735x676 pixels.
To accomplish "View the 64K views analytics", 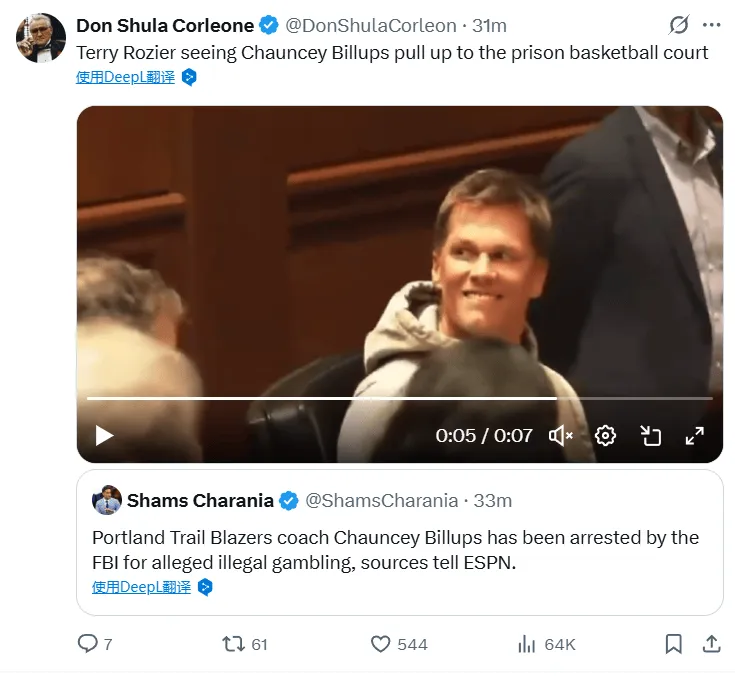I will coord(527,644).
